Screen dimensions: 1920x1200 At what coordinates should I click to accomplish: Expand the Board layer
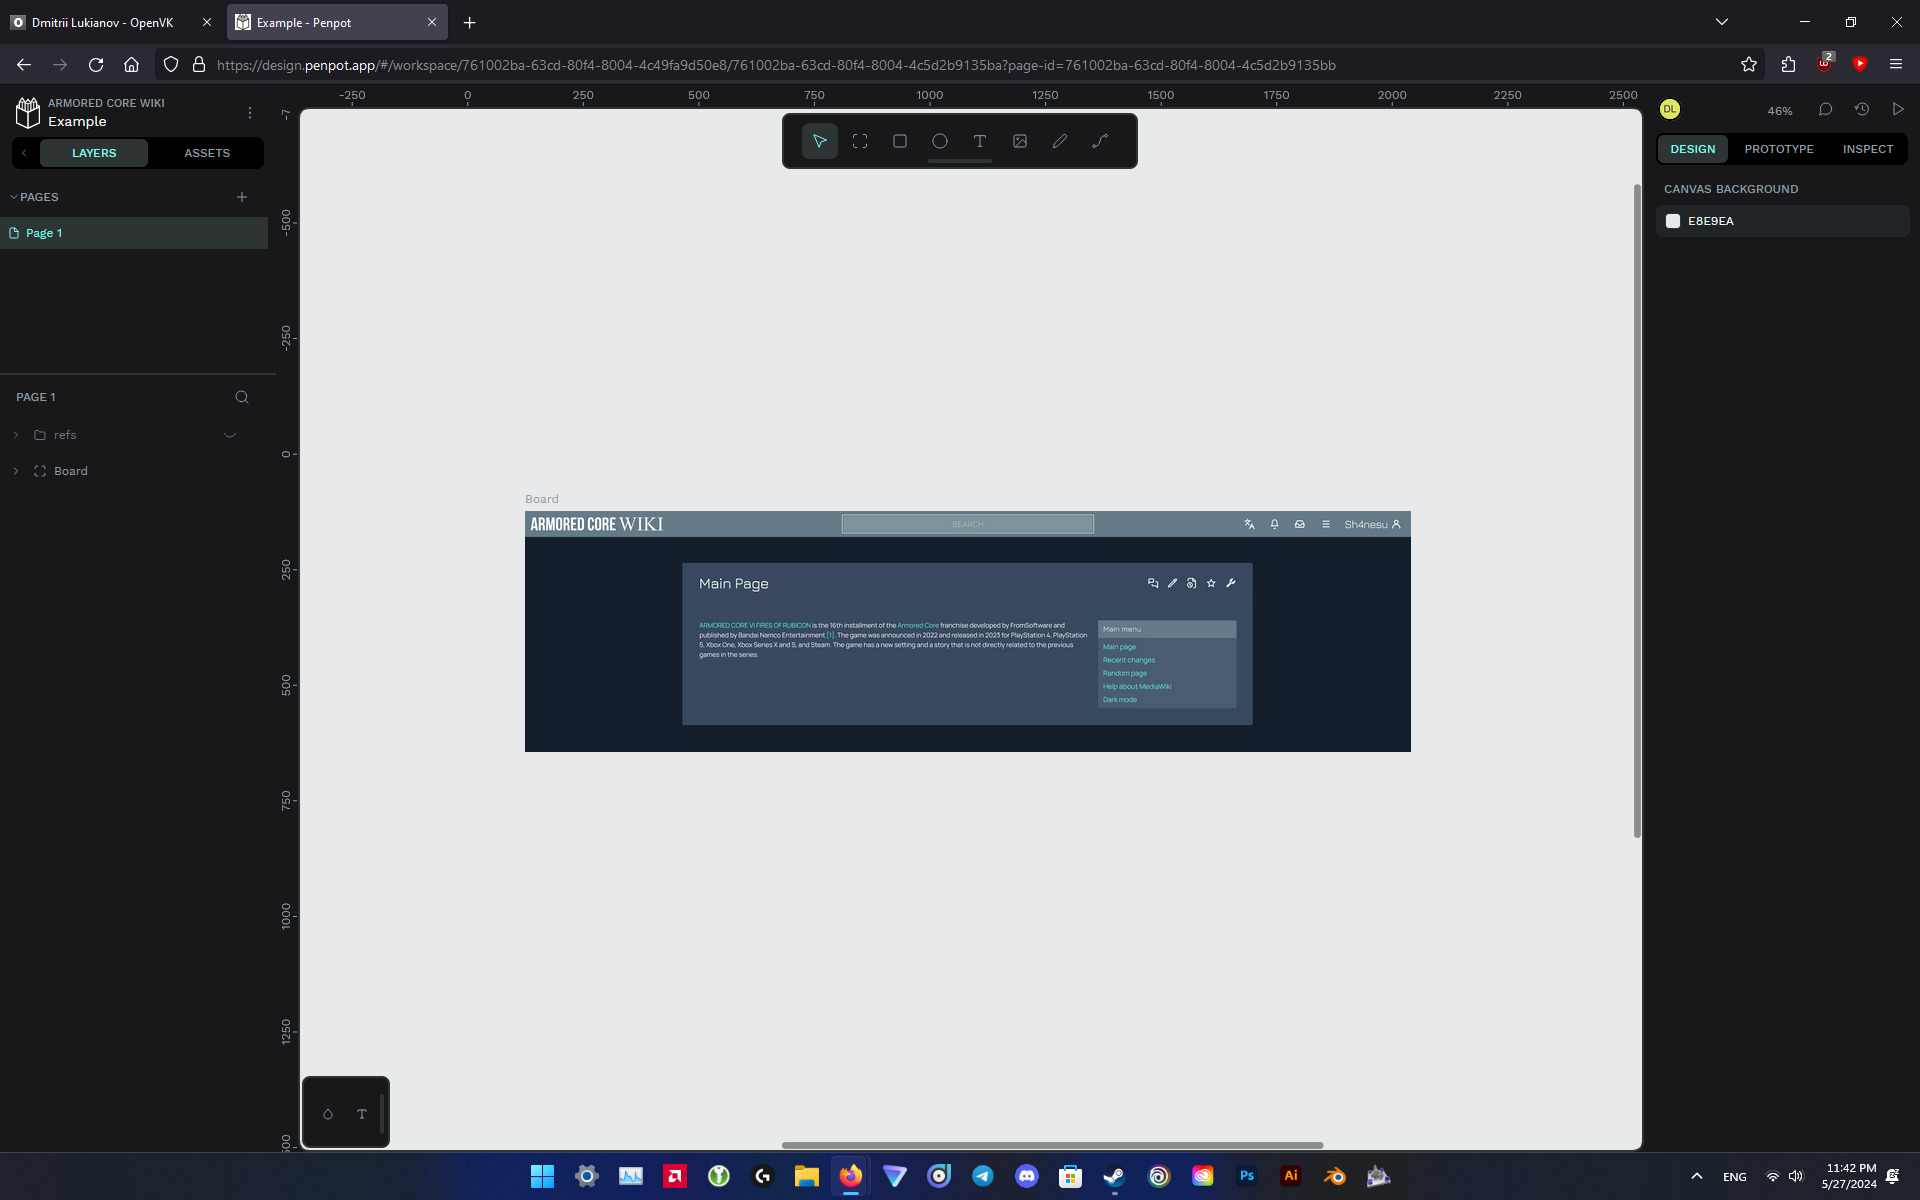[x=16, y=471]
